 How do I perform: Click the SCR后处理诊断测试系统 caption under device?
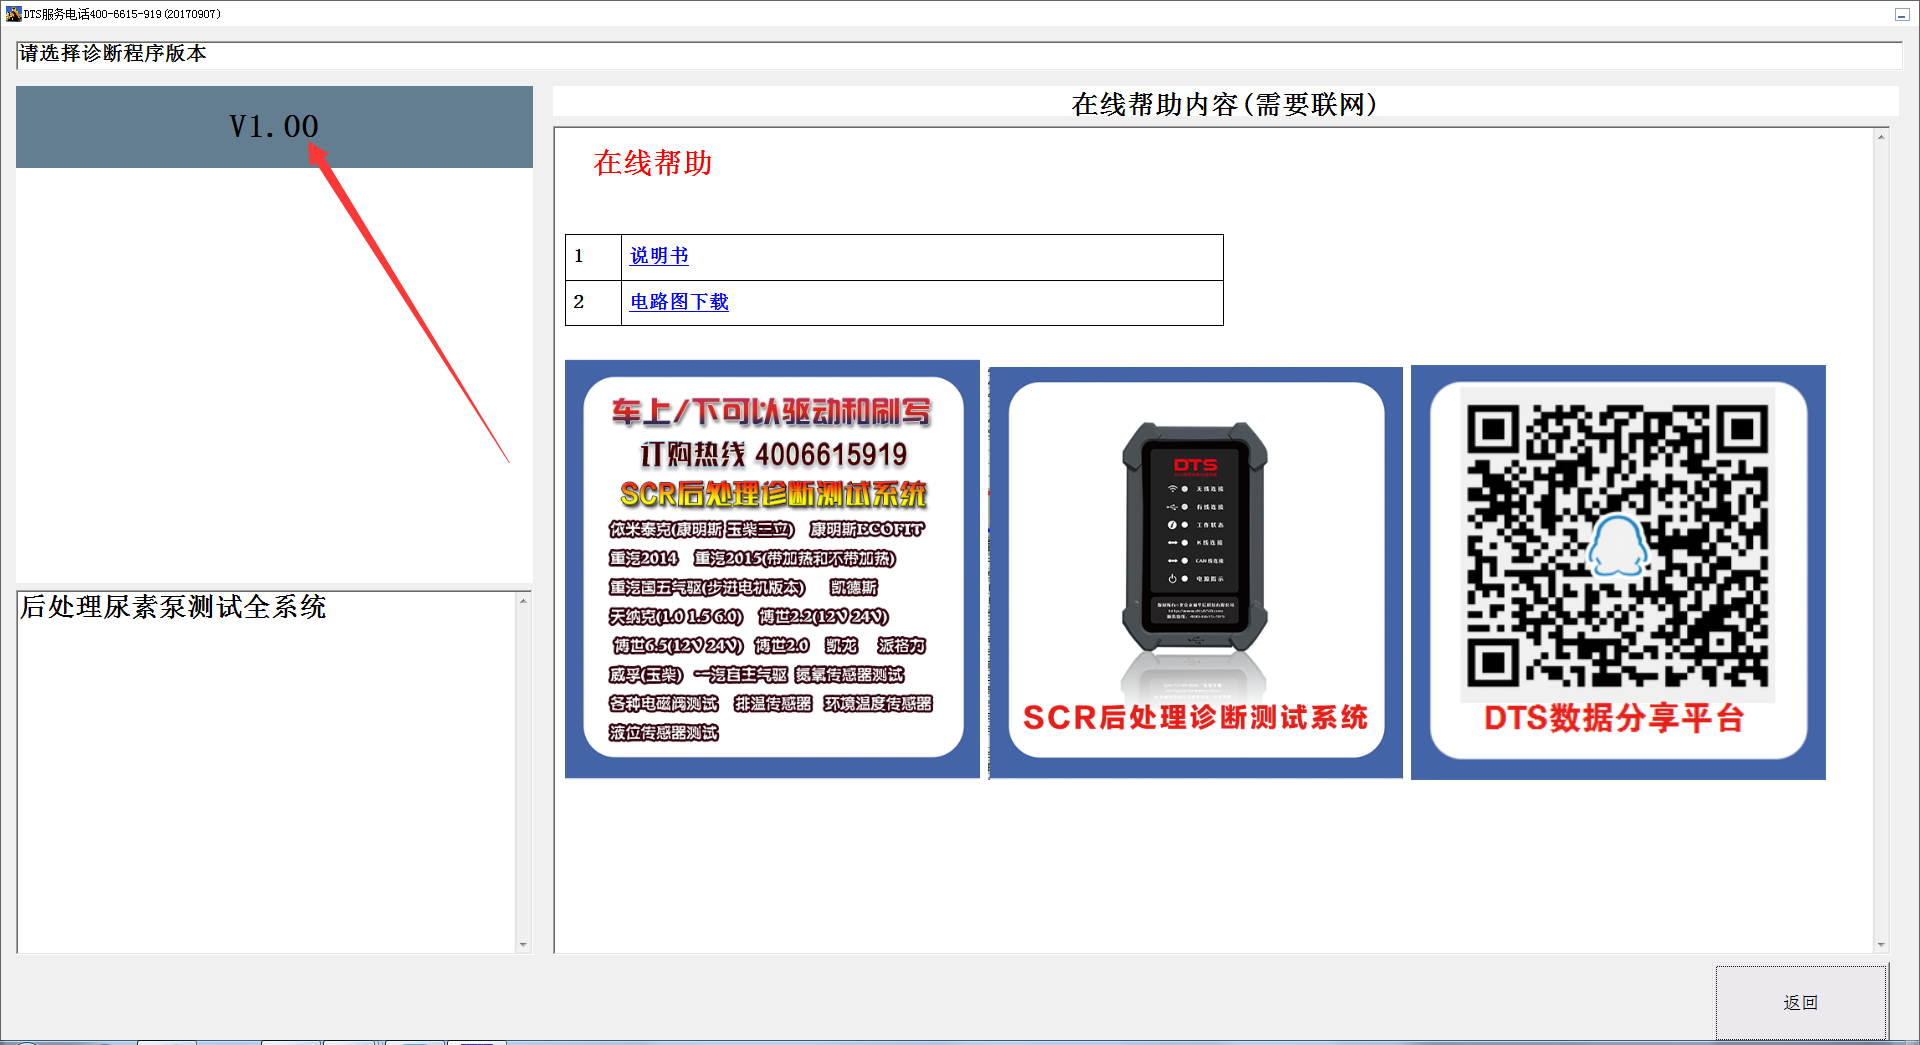(x=1195, y=718)
